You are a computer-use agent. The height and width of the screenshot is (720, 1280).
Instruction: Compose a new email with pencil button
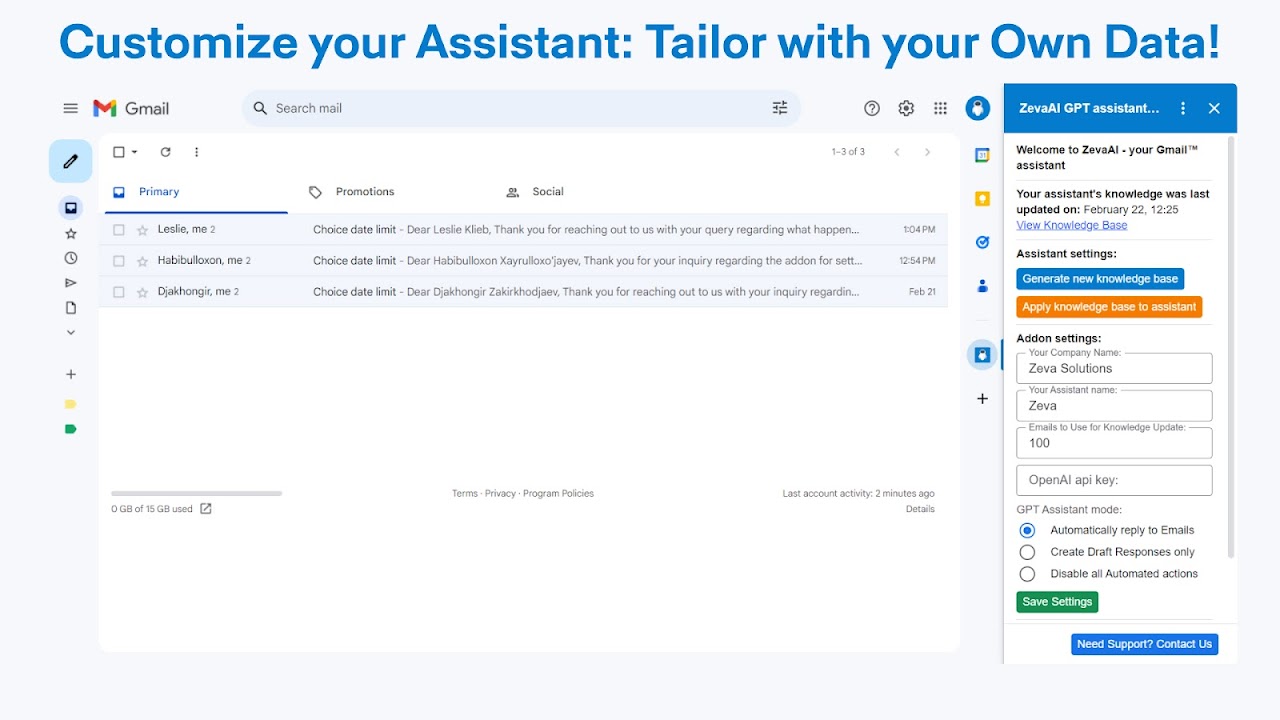tap(70, 161)
